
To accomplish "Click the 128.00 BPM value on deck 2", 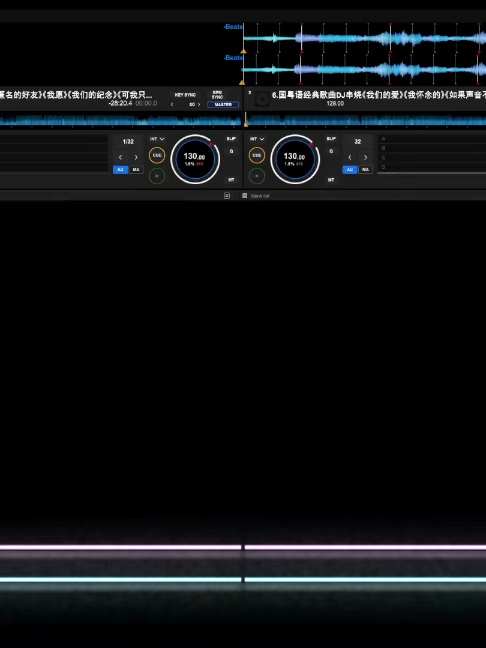I will point(335,104).
